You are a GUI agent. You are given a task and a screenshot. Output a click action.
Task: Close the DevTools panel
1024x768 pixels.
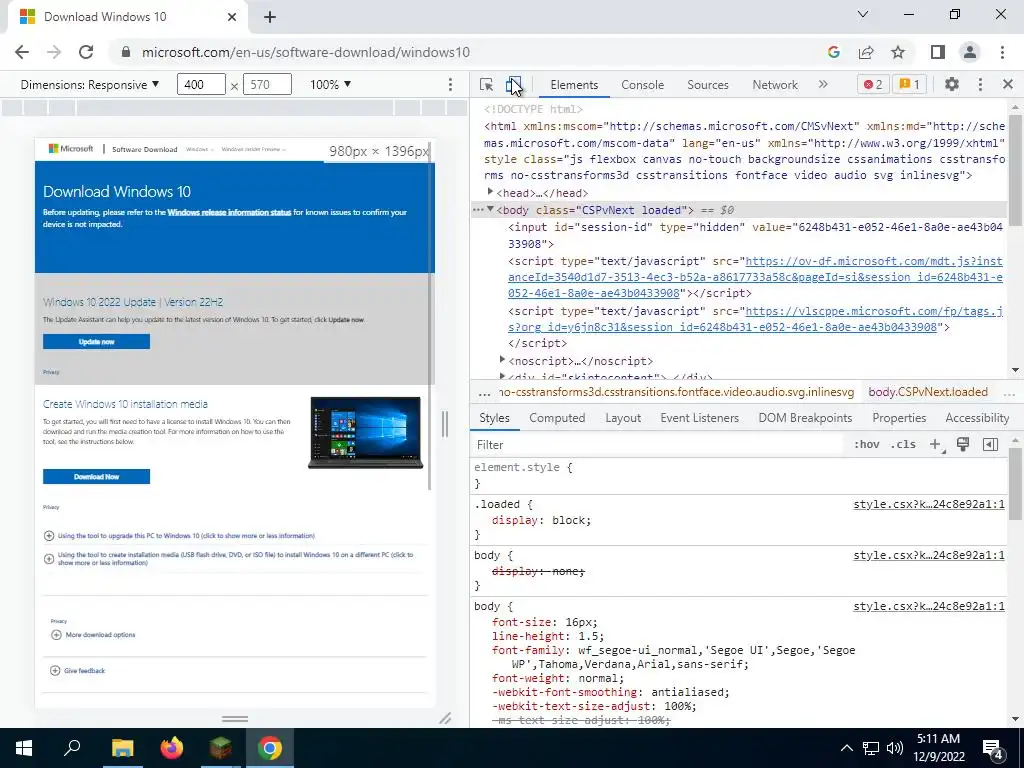point(1008,84)
